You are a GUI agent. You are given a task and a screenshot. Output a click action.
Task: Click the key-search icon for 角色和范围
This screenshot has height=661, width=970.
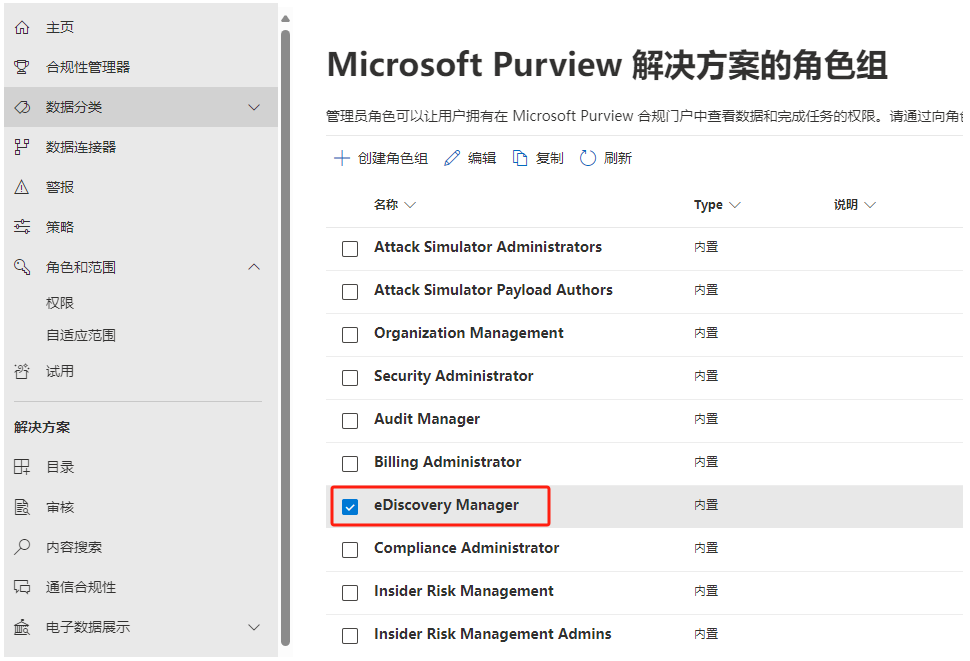tap(22, 267)
